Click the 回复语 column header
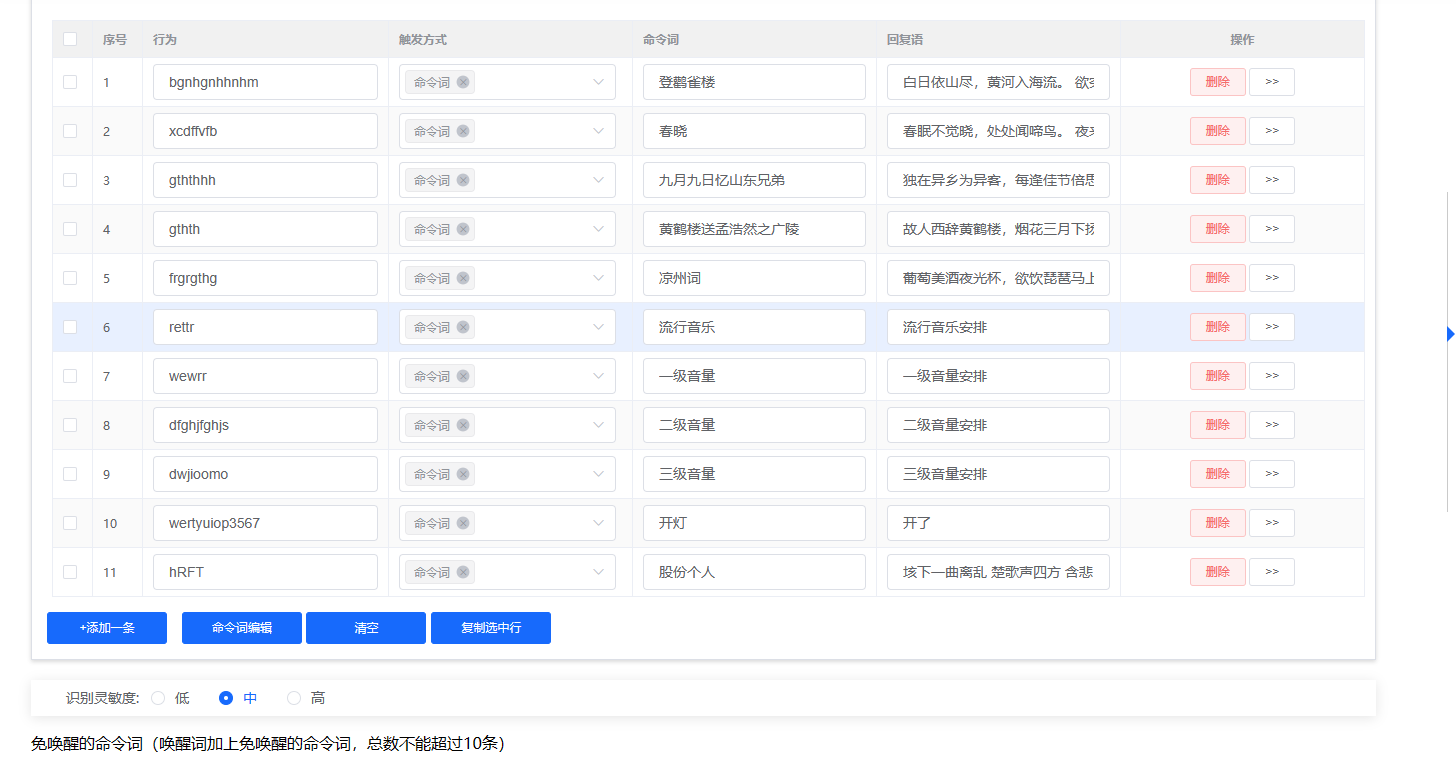Viewport: 1456px width, 763px height. click(x=904, y=40)
